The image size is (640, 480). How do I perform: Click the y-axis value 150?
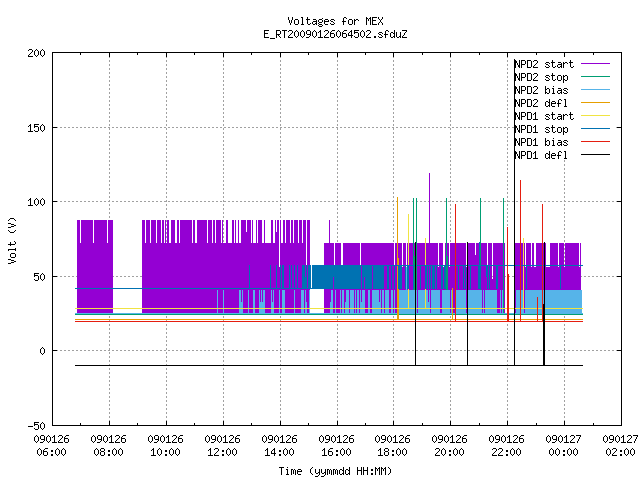(36, 128)
